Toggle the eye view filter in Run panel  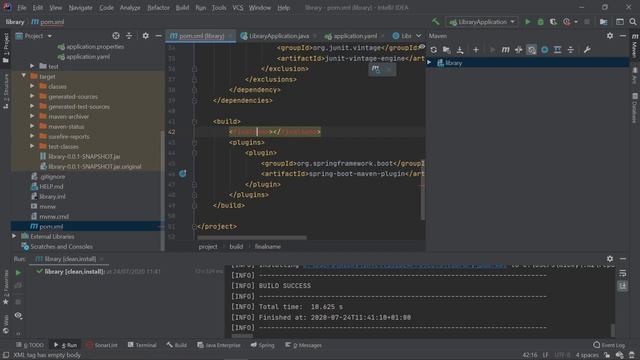(x=18, y=315)
